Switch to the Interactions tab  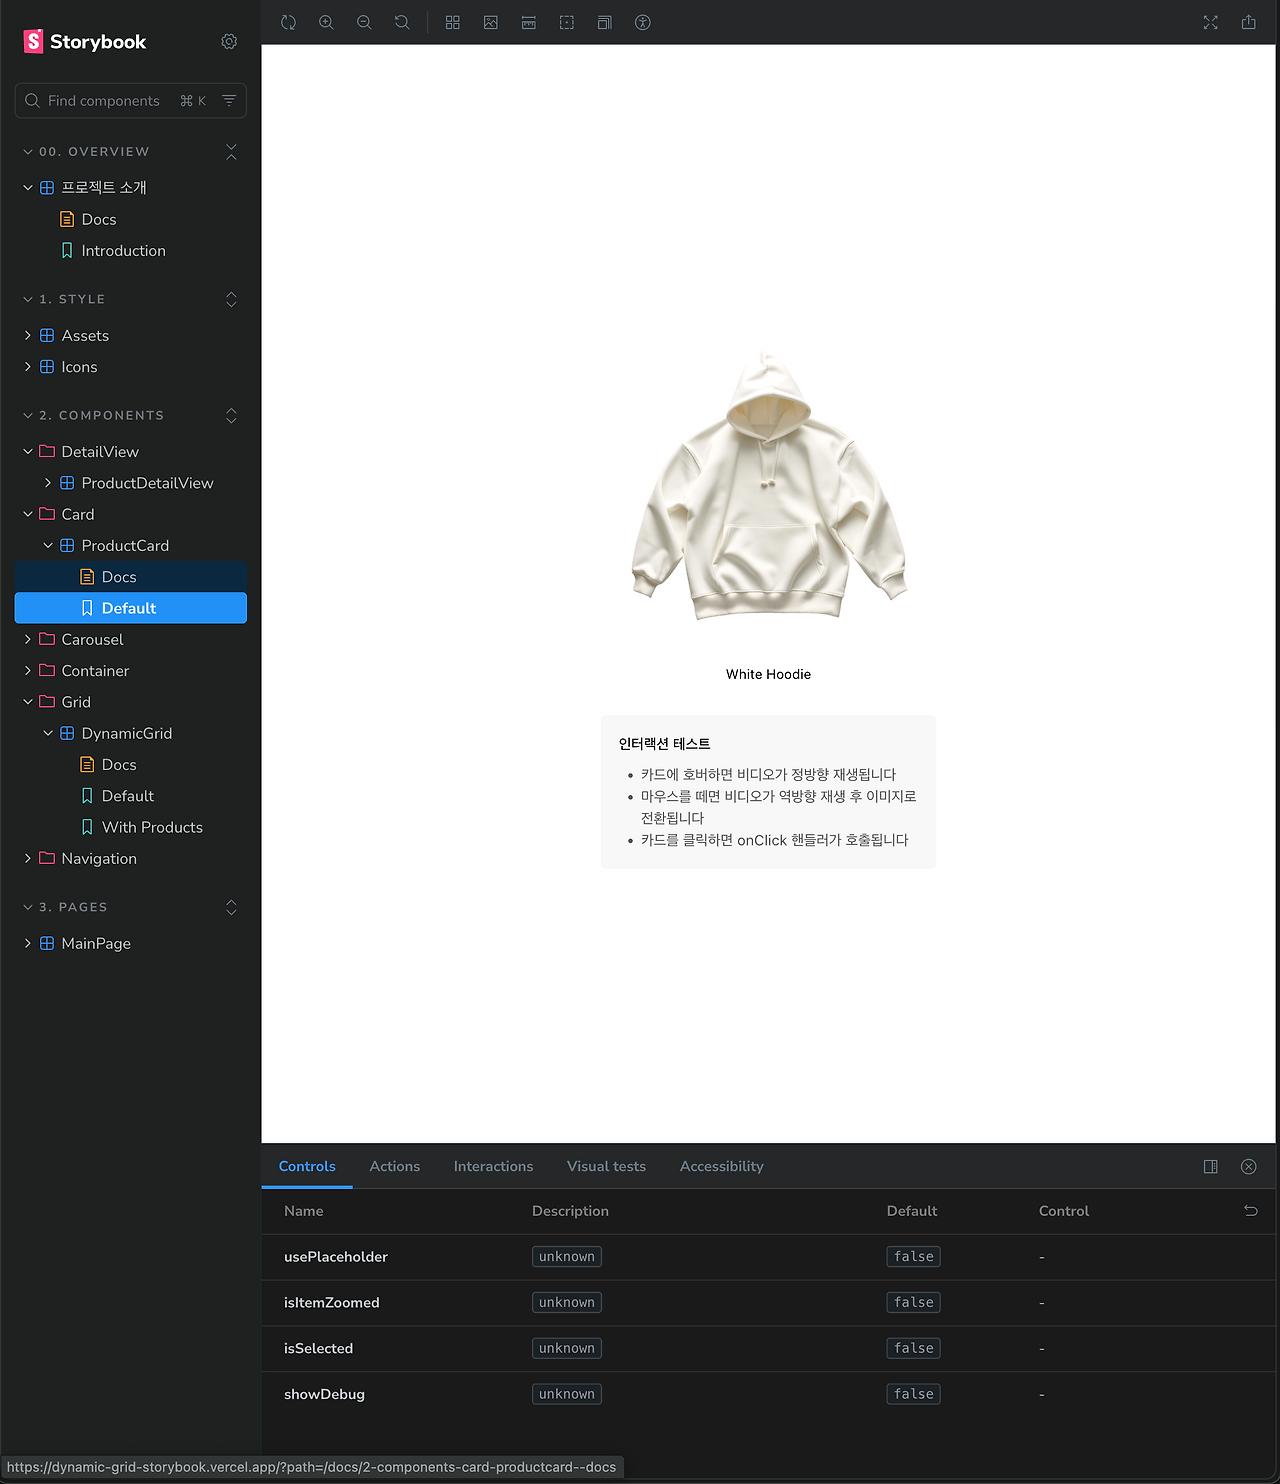pos(493,1166)
